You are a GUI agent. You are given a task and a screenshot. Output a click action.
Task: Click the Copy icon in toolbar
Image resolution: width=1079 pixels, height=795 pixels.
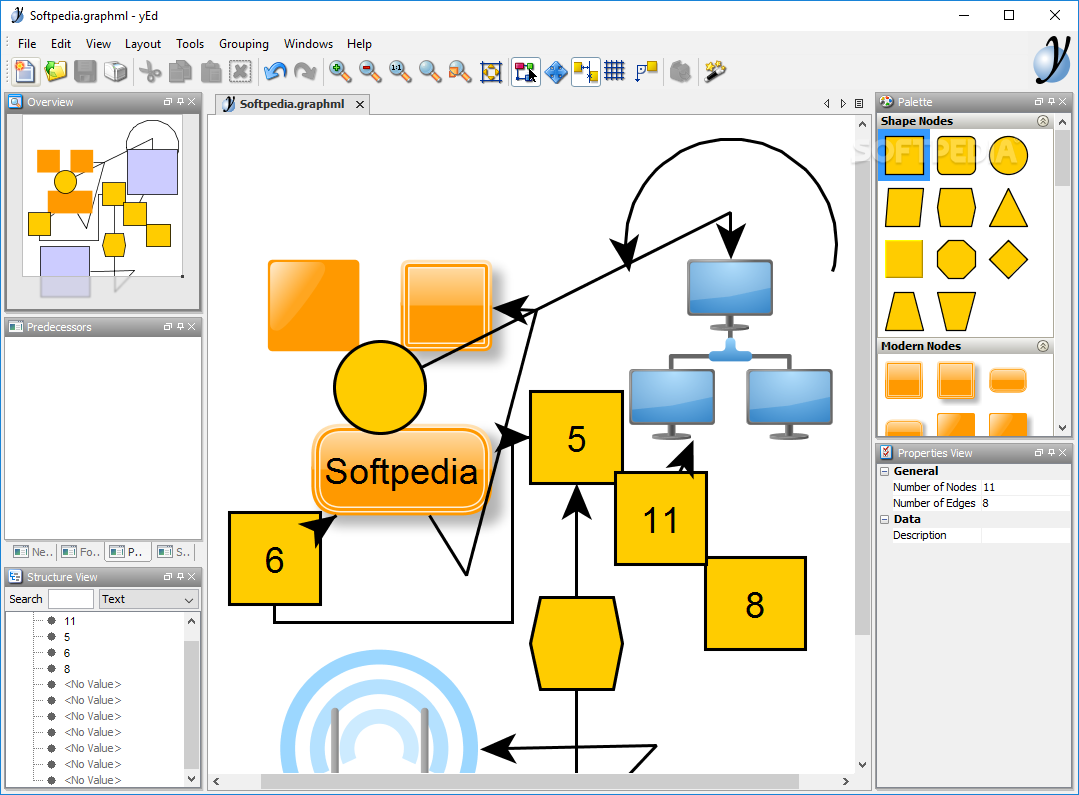(180, 72)
